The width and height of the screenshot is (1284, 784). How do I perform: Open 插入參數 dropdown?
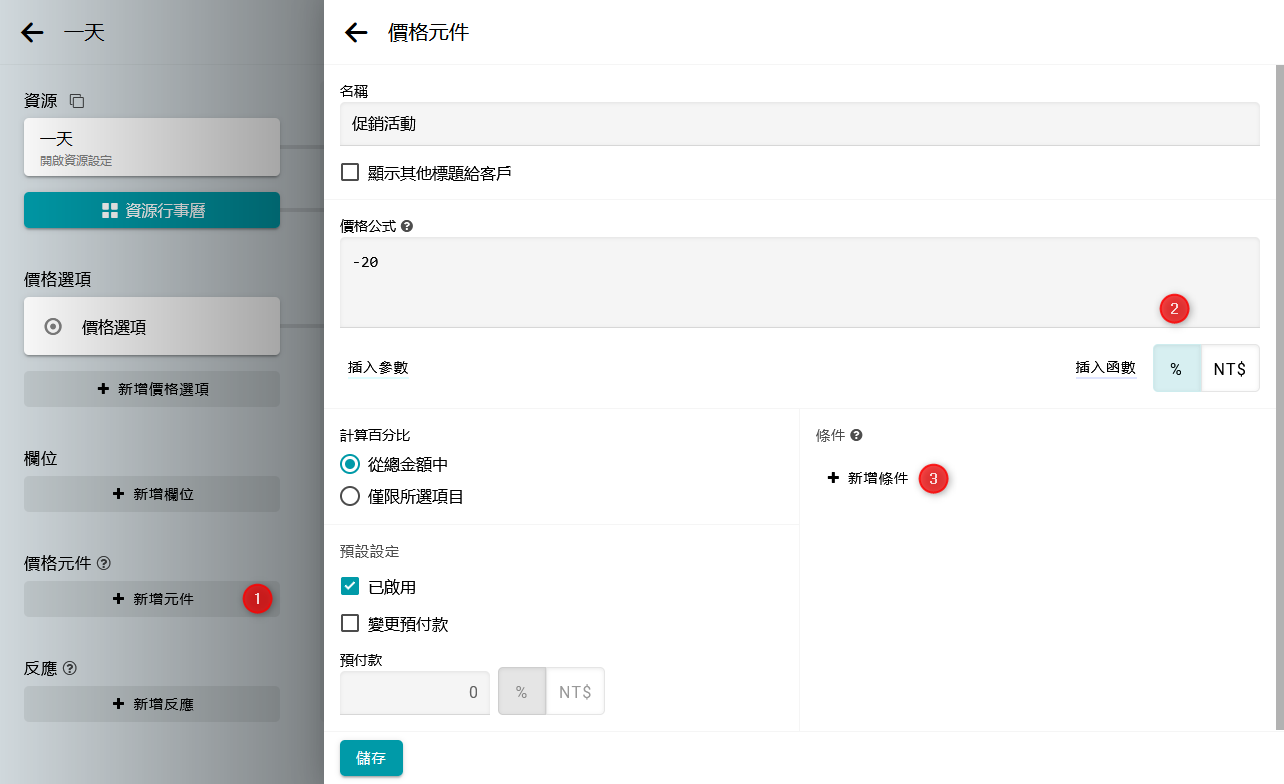point(378,368)
